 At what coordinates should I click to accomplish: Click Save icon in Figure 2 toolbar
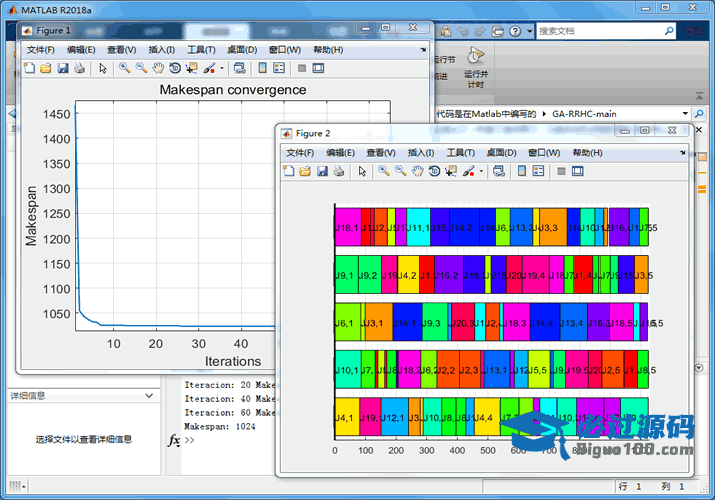(322, 171)
